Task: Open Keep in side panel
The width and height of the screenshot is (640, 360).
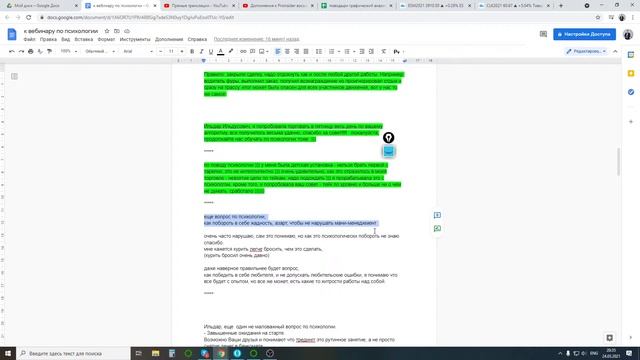Action: 631,73
